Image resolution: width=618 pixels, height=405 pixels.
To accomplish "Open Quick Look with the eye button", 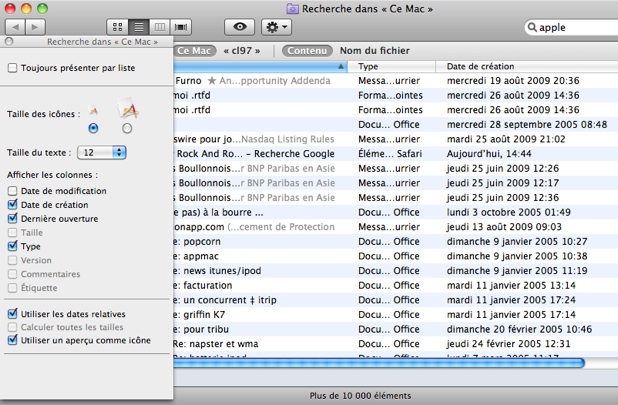I will coord(240,27).
